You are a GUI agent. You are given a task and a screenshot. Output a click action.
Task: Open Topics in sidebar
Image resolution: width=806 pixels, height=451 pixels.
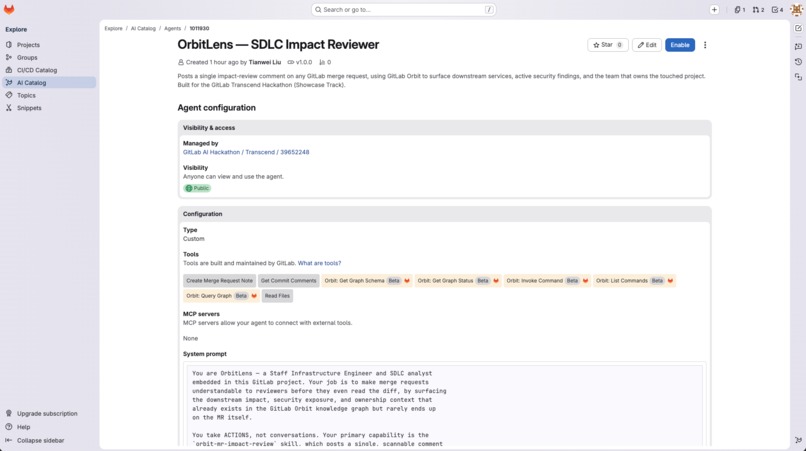(x=49, y=95)
